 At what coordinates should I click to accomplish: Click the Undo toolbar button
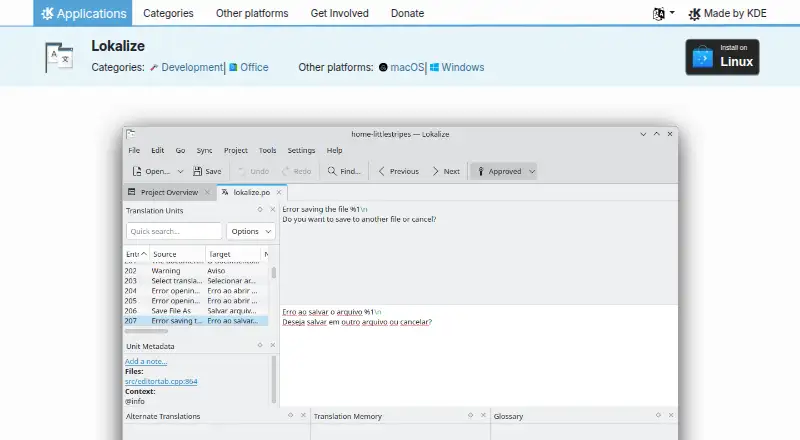coord(254,172)
